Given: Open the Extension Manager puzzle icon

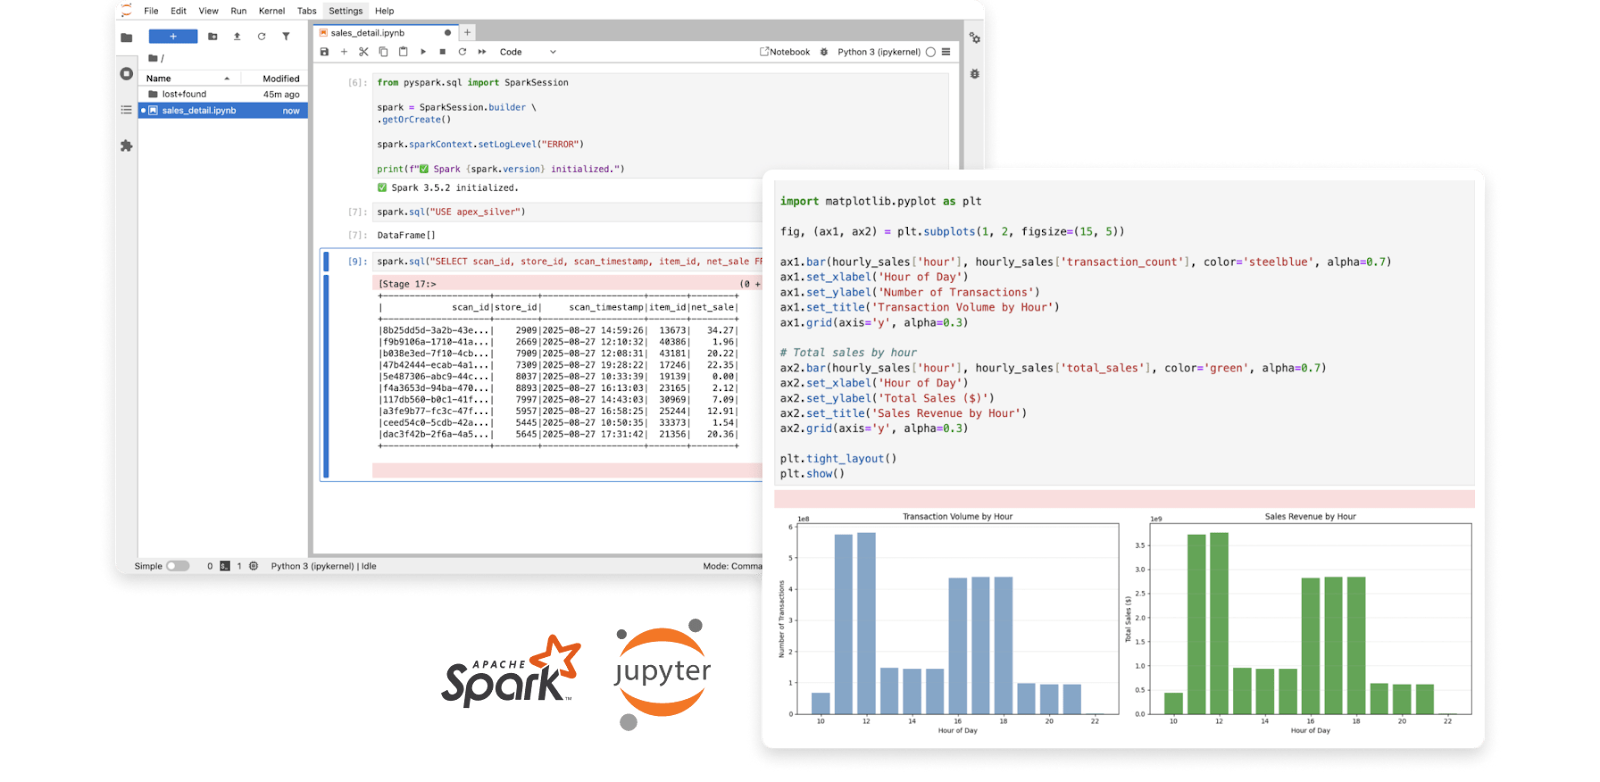Looking at the screenshot, I should 126,146.
